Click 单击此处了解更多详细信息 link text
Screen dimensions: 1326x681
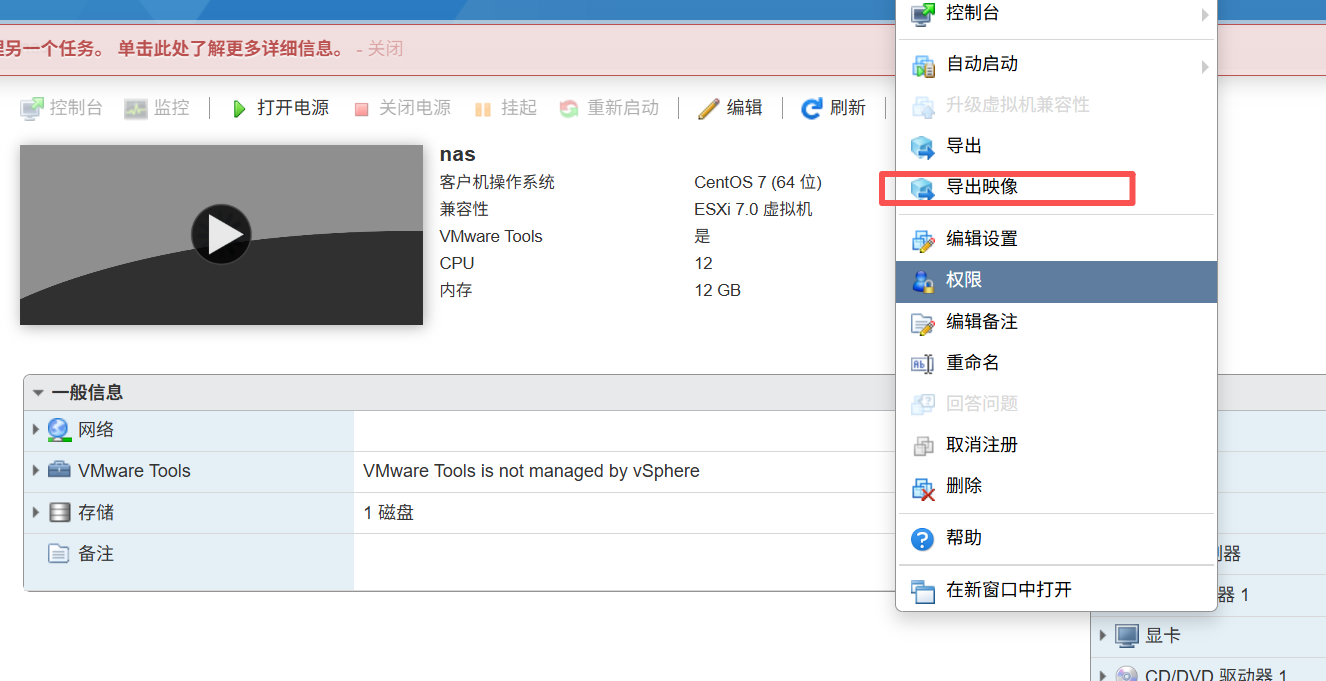click(231, 48)
